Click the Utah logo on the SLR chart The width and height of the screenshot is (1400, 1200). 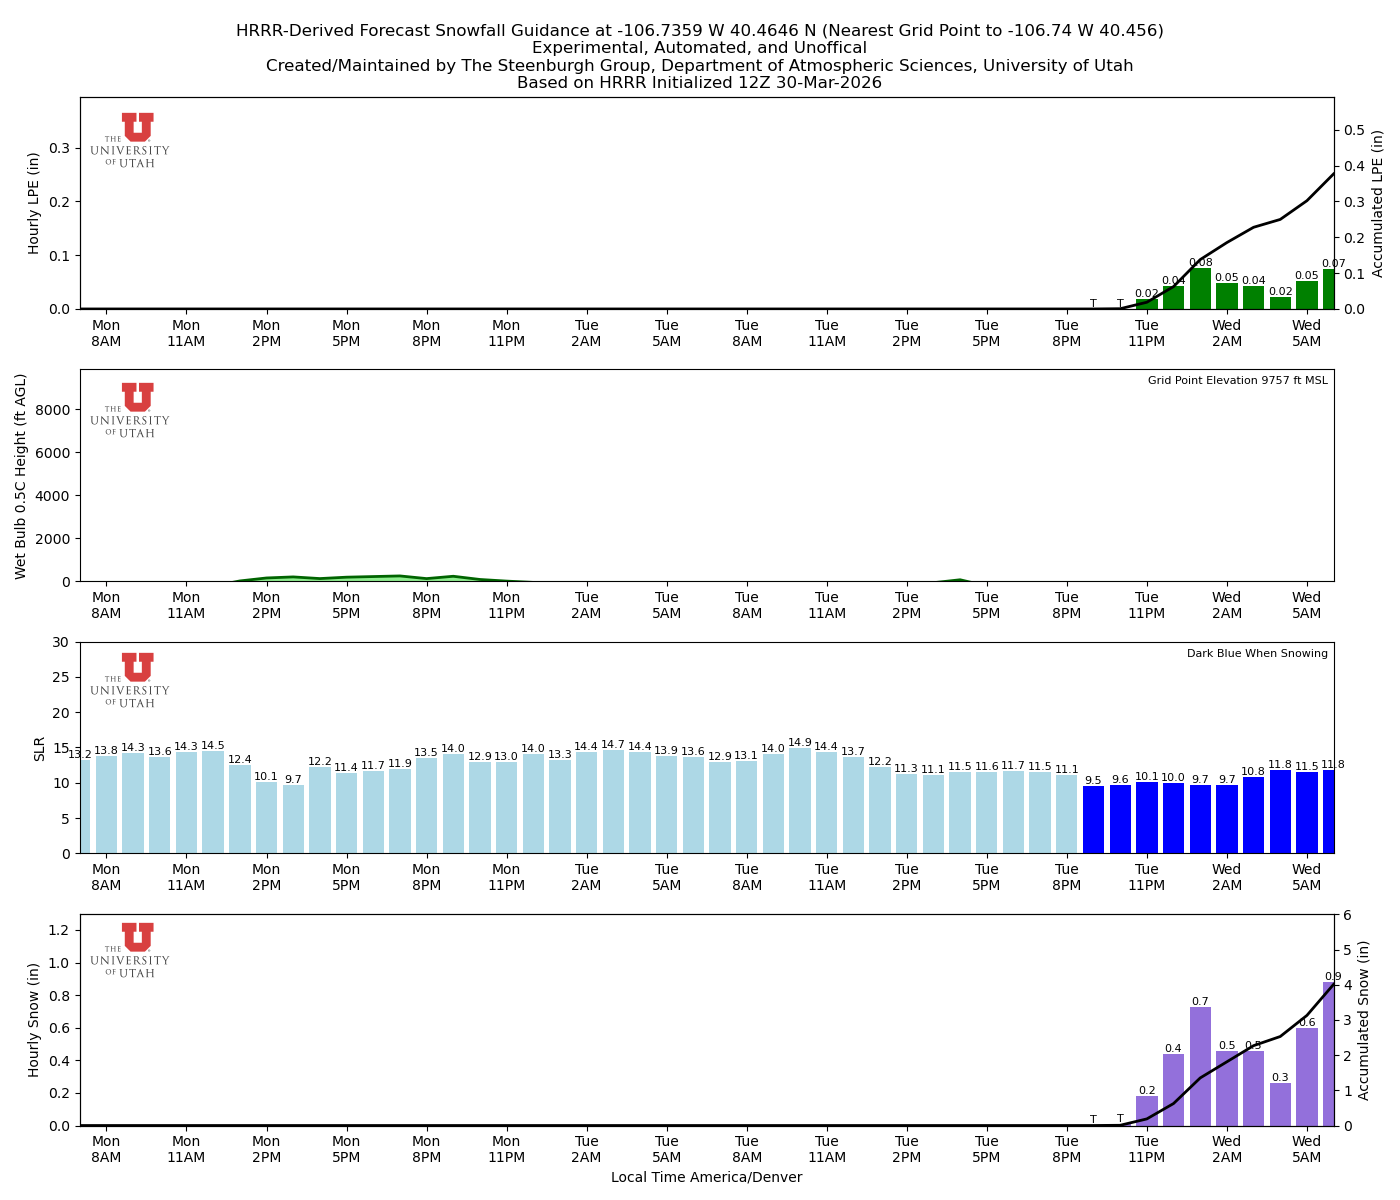[134, 680]
